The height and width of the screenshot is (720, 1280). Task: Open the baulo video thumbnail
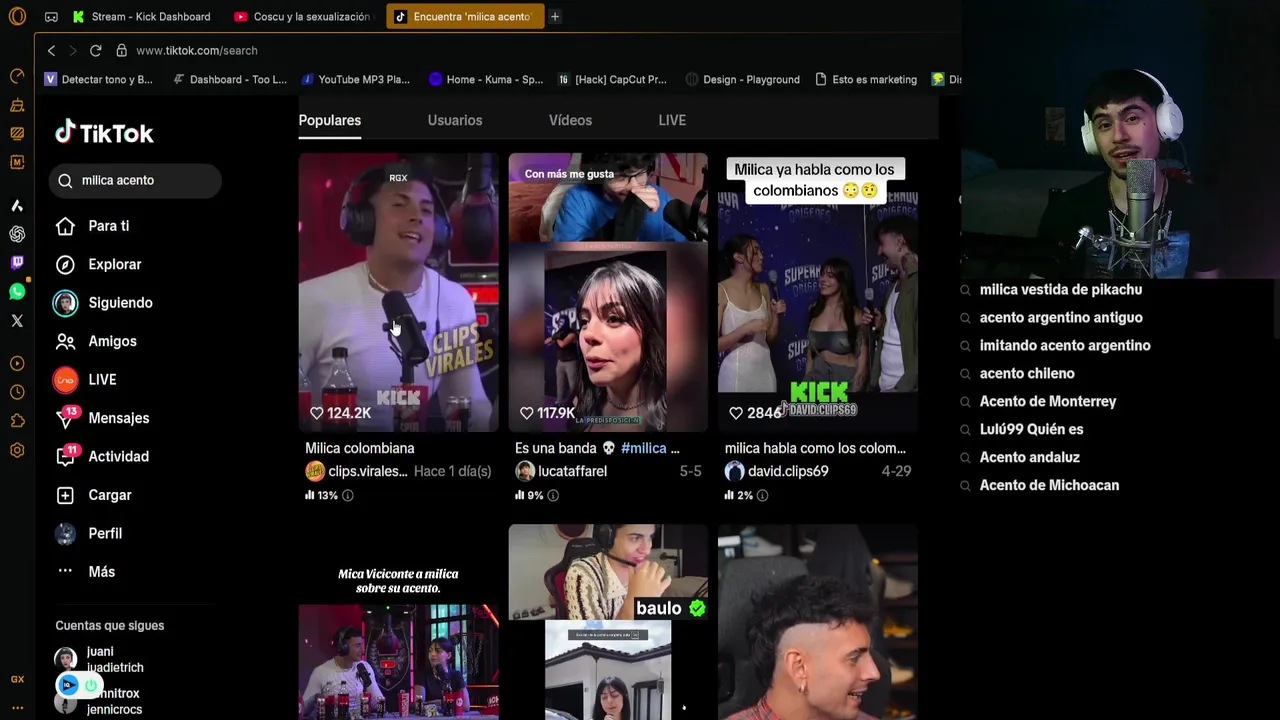608,622
